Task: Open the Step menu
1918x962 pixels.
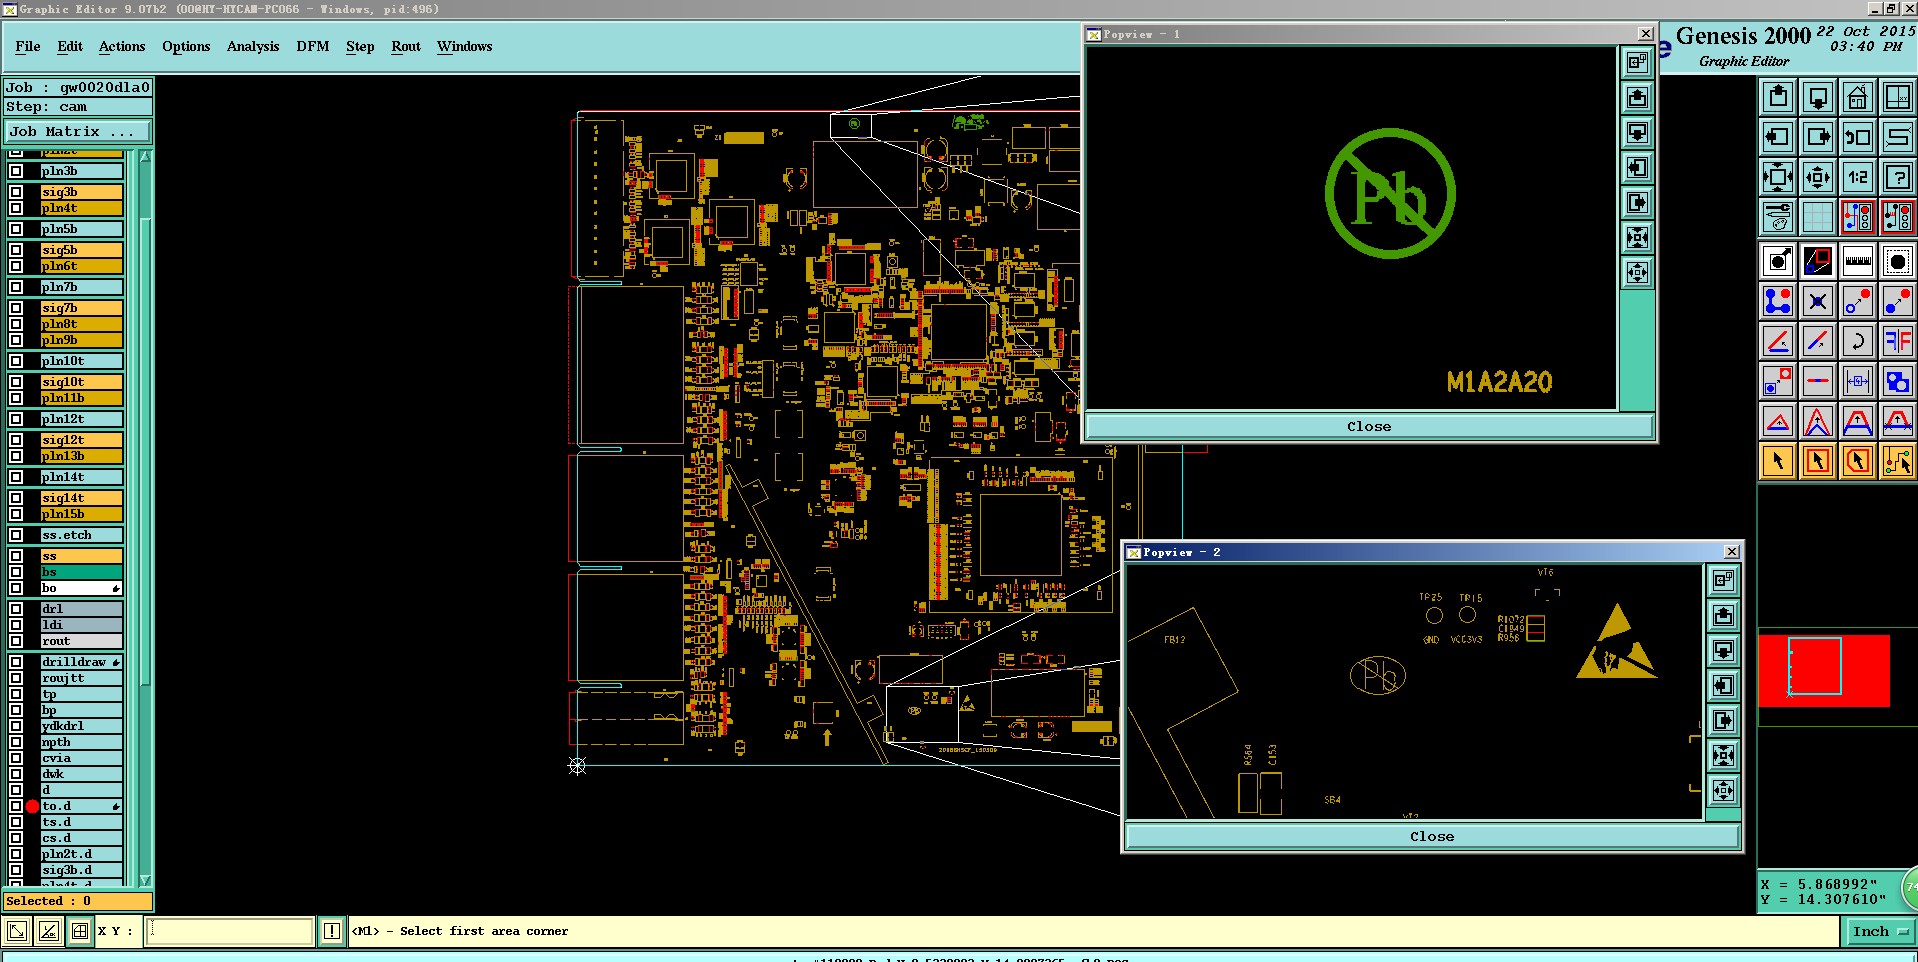Action: (x=360, y=47)
